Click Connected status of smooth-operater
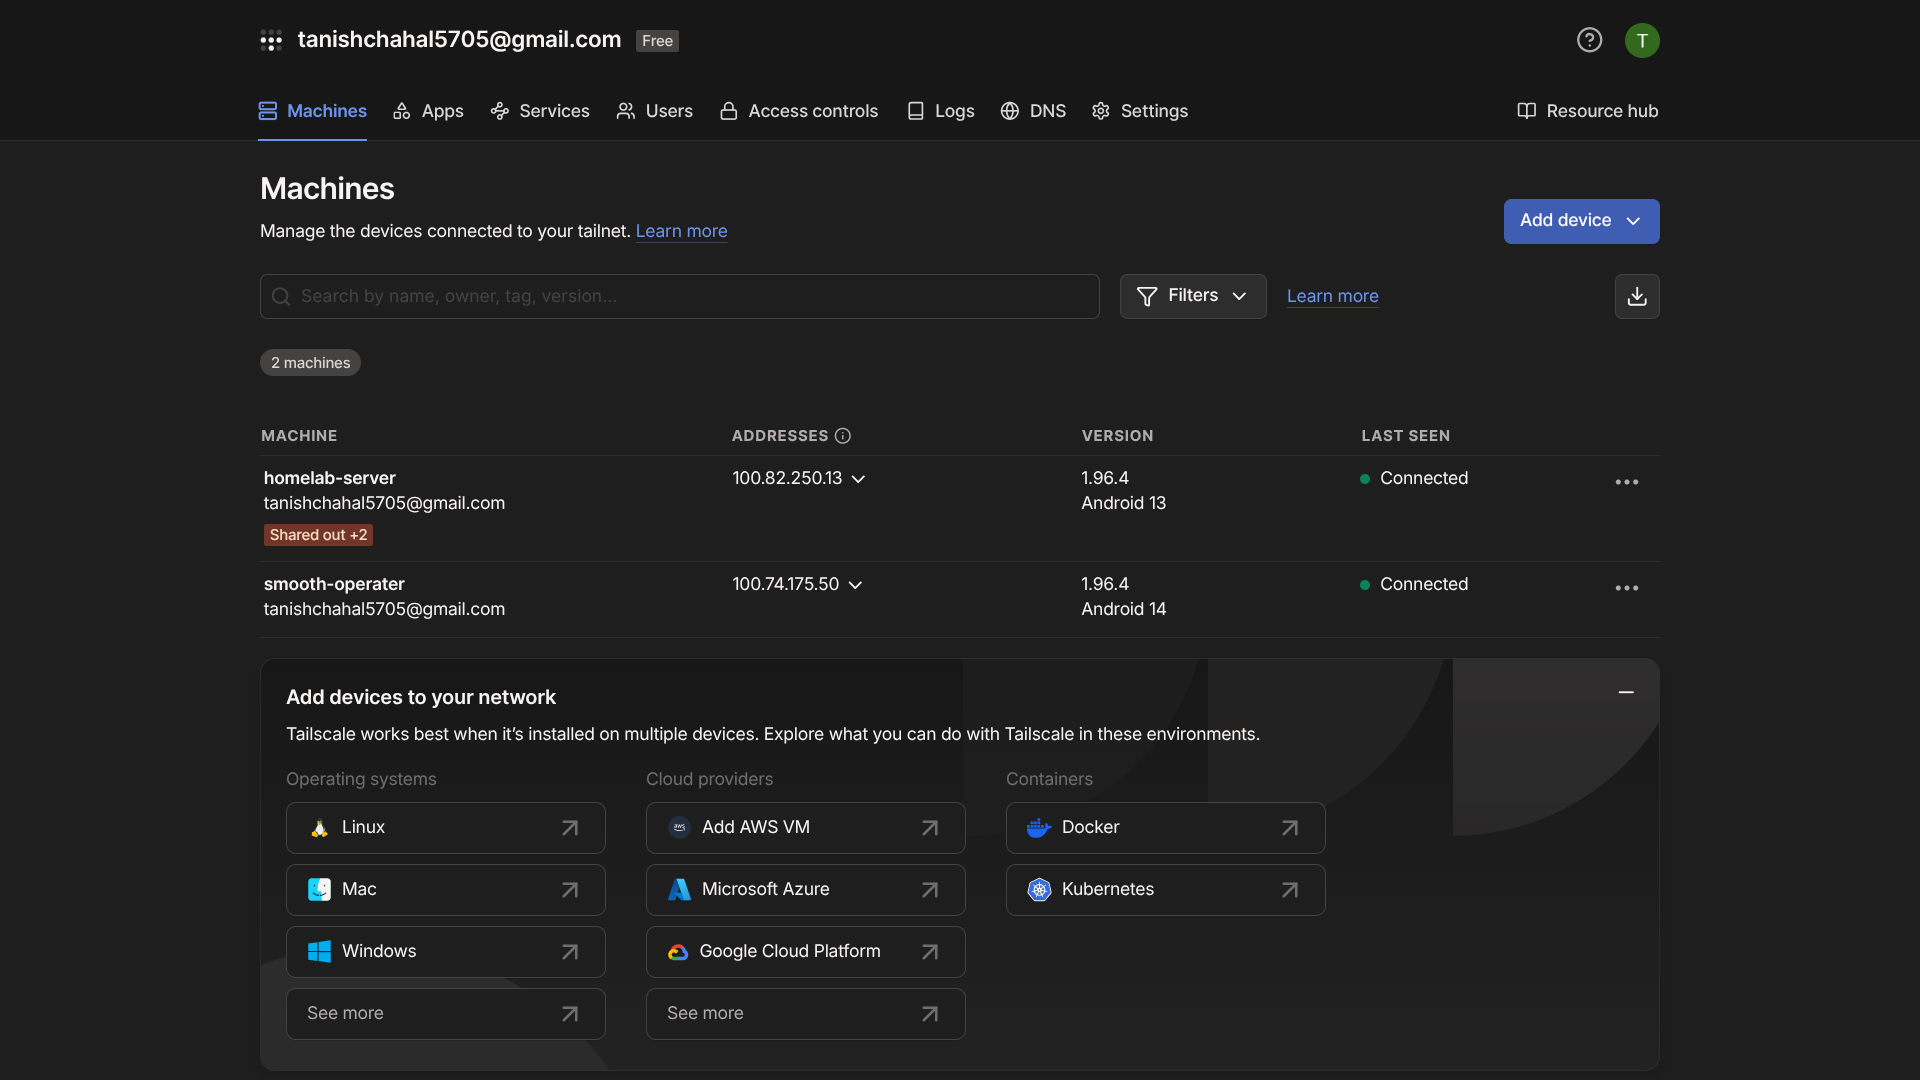 point(1414,584)
